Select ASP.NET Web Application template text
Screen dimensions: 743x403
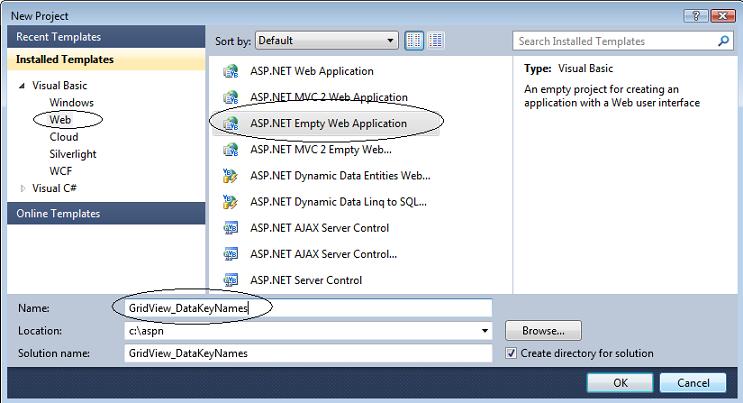312,71
